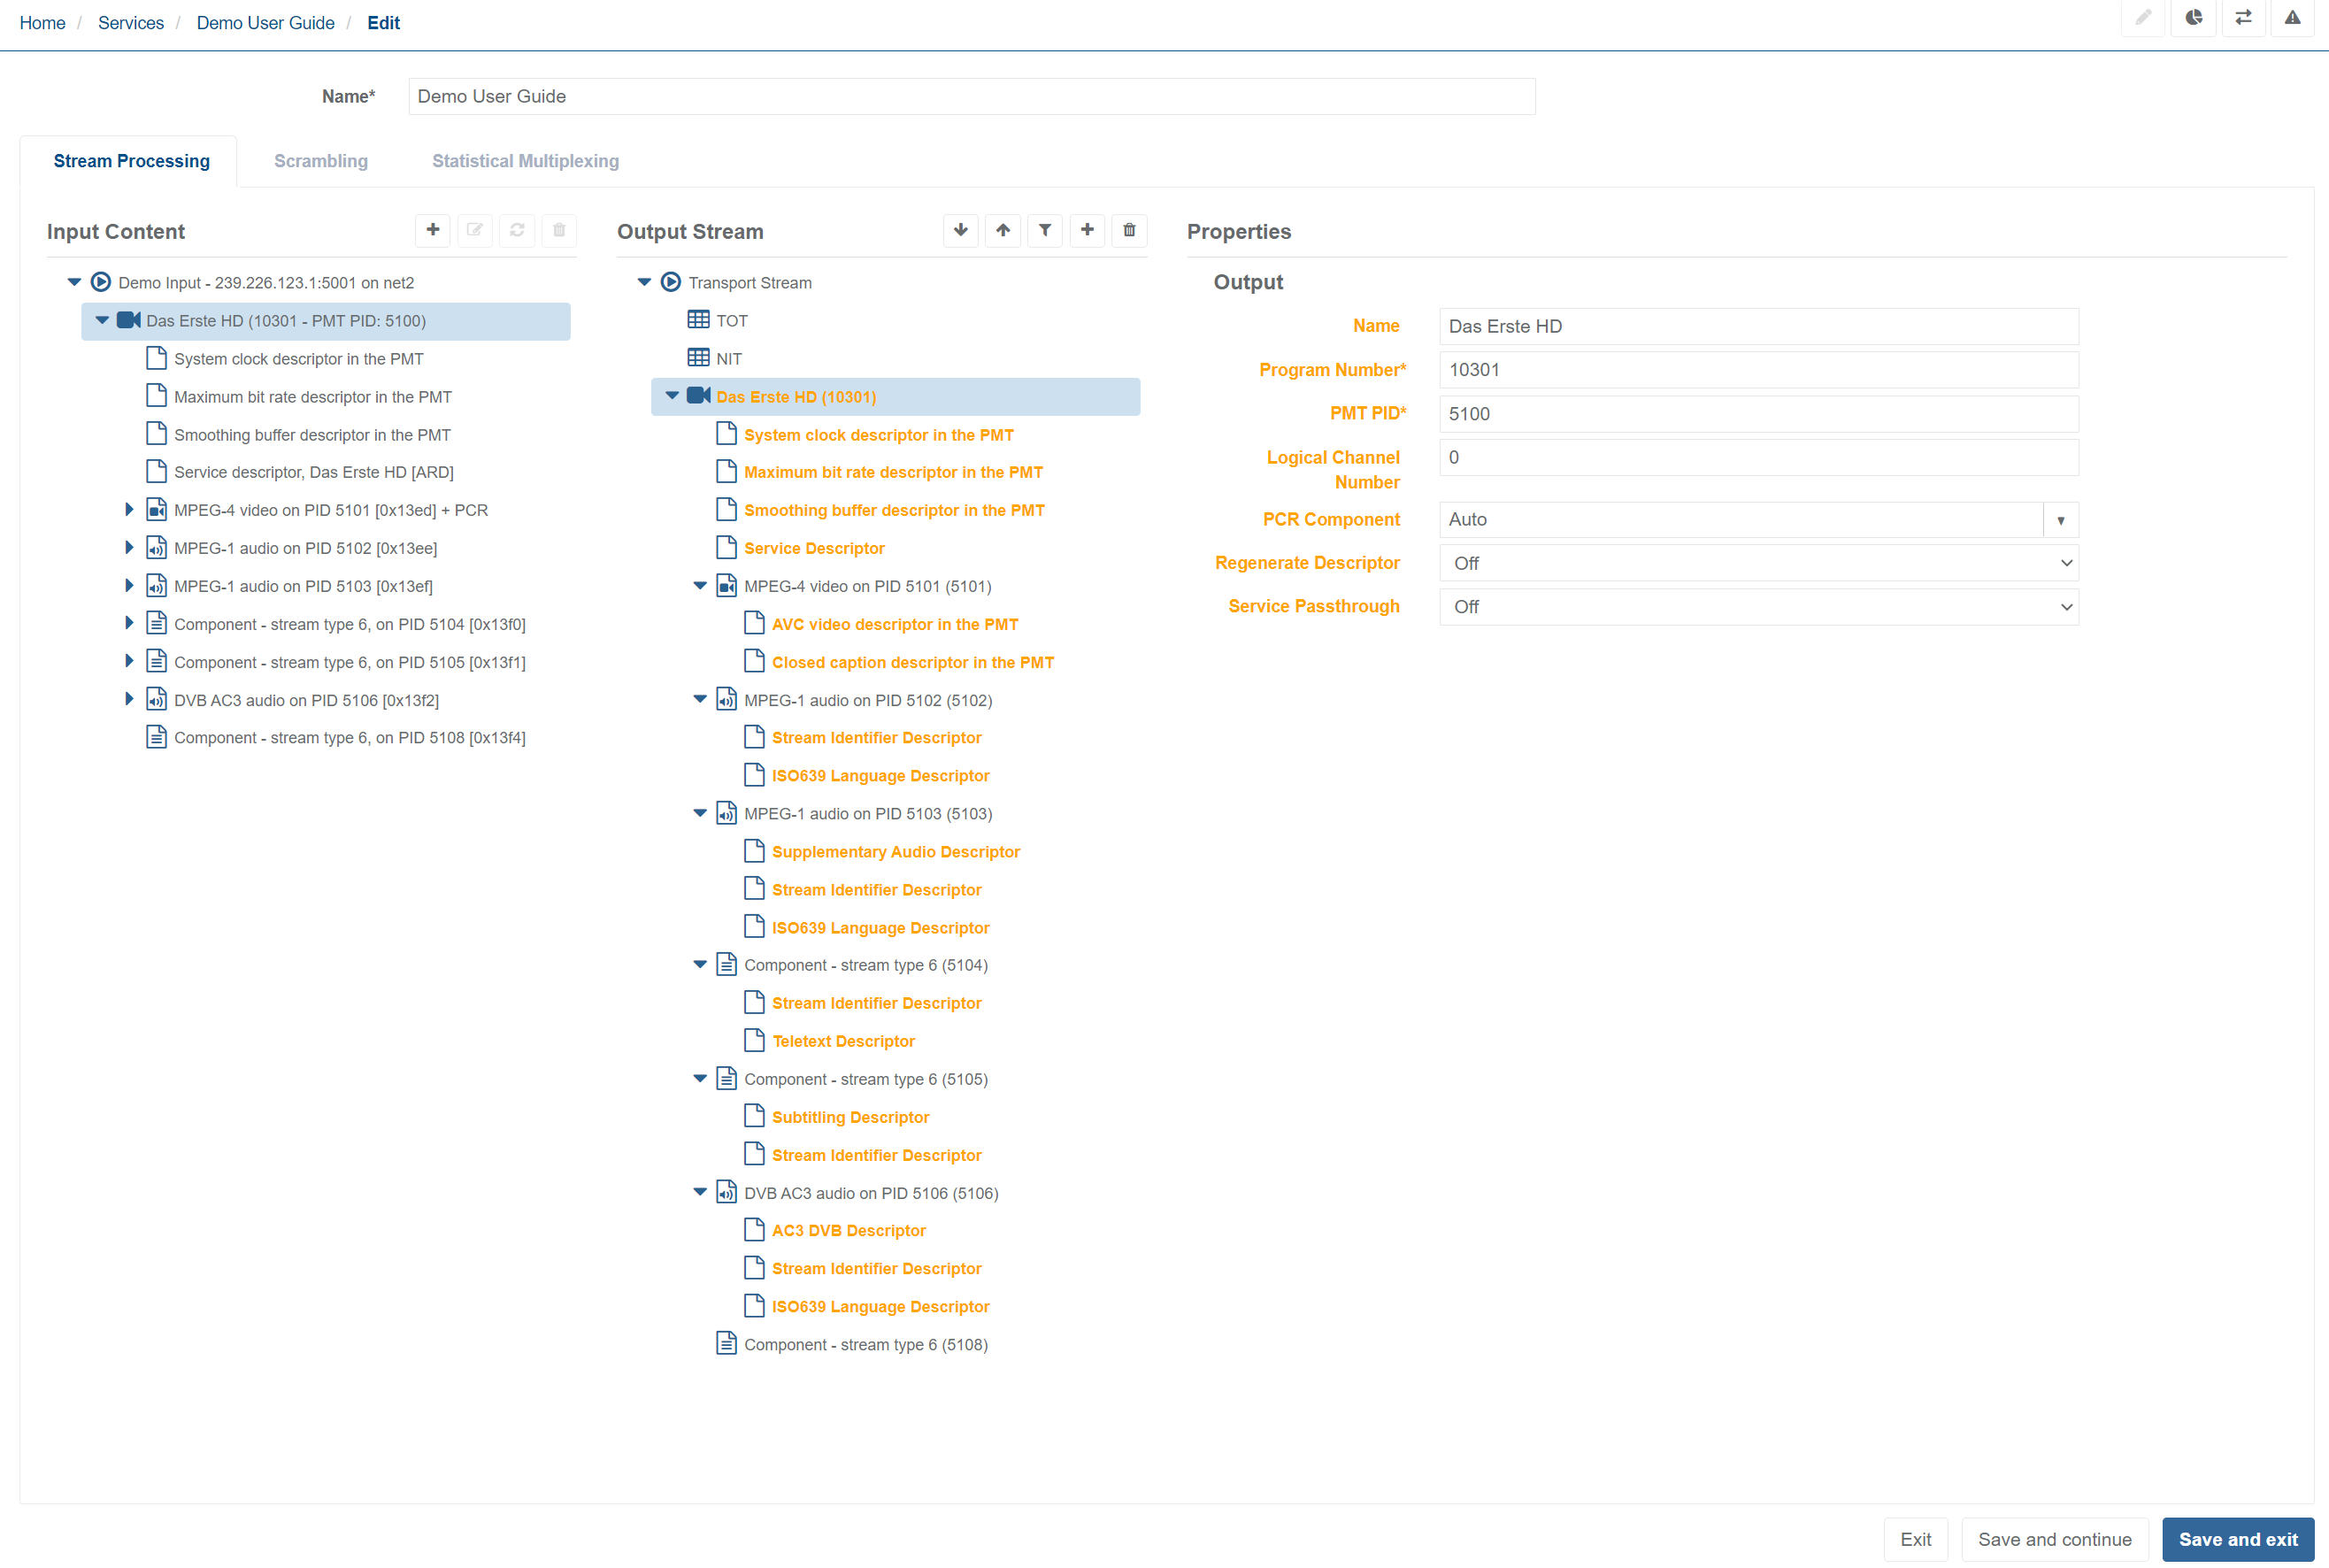Collapse DVB AC3 audio on PID 5106 output node

click(x=700, y=1192)
